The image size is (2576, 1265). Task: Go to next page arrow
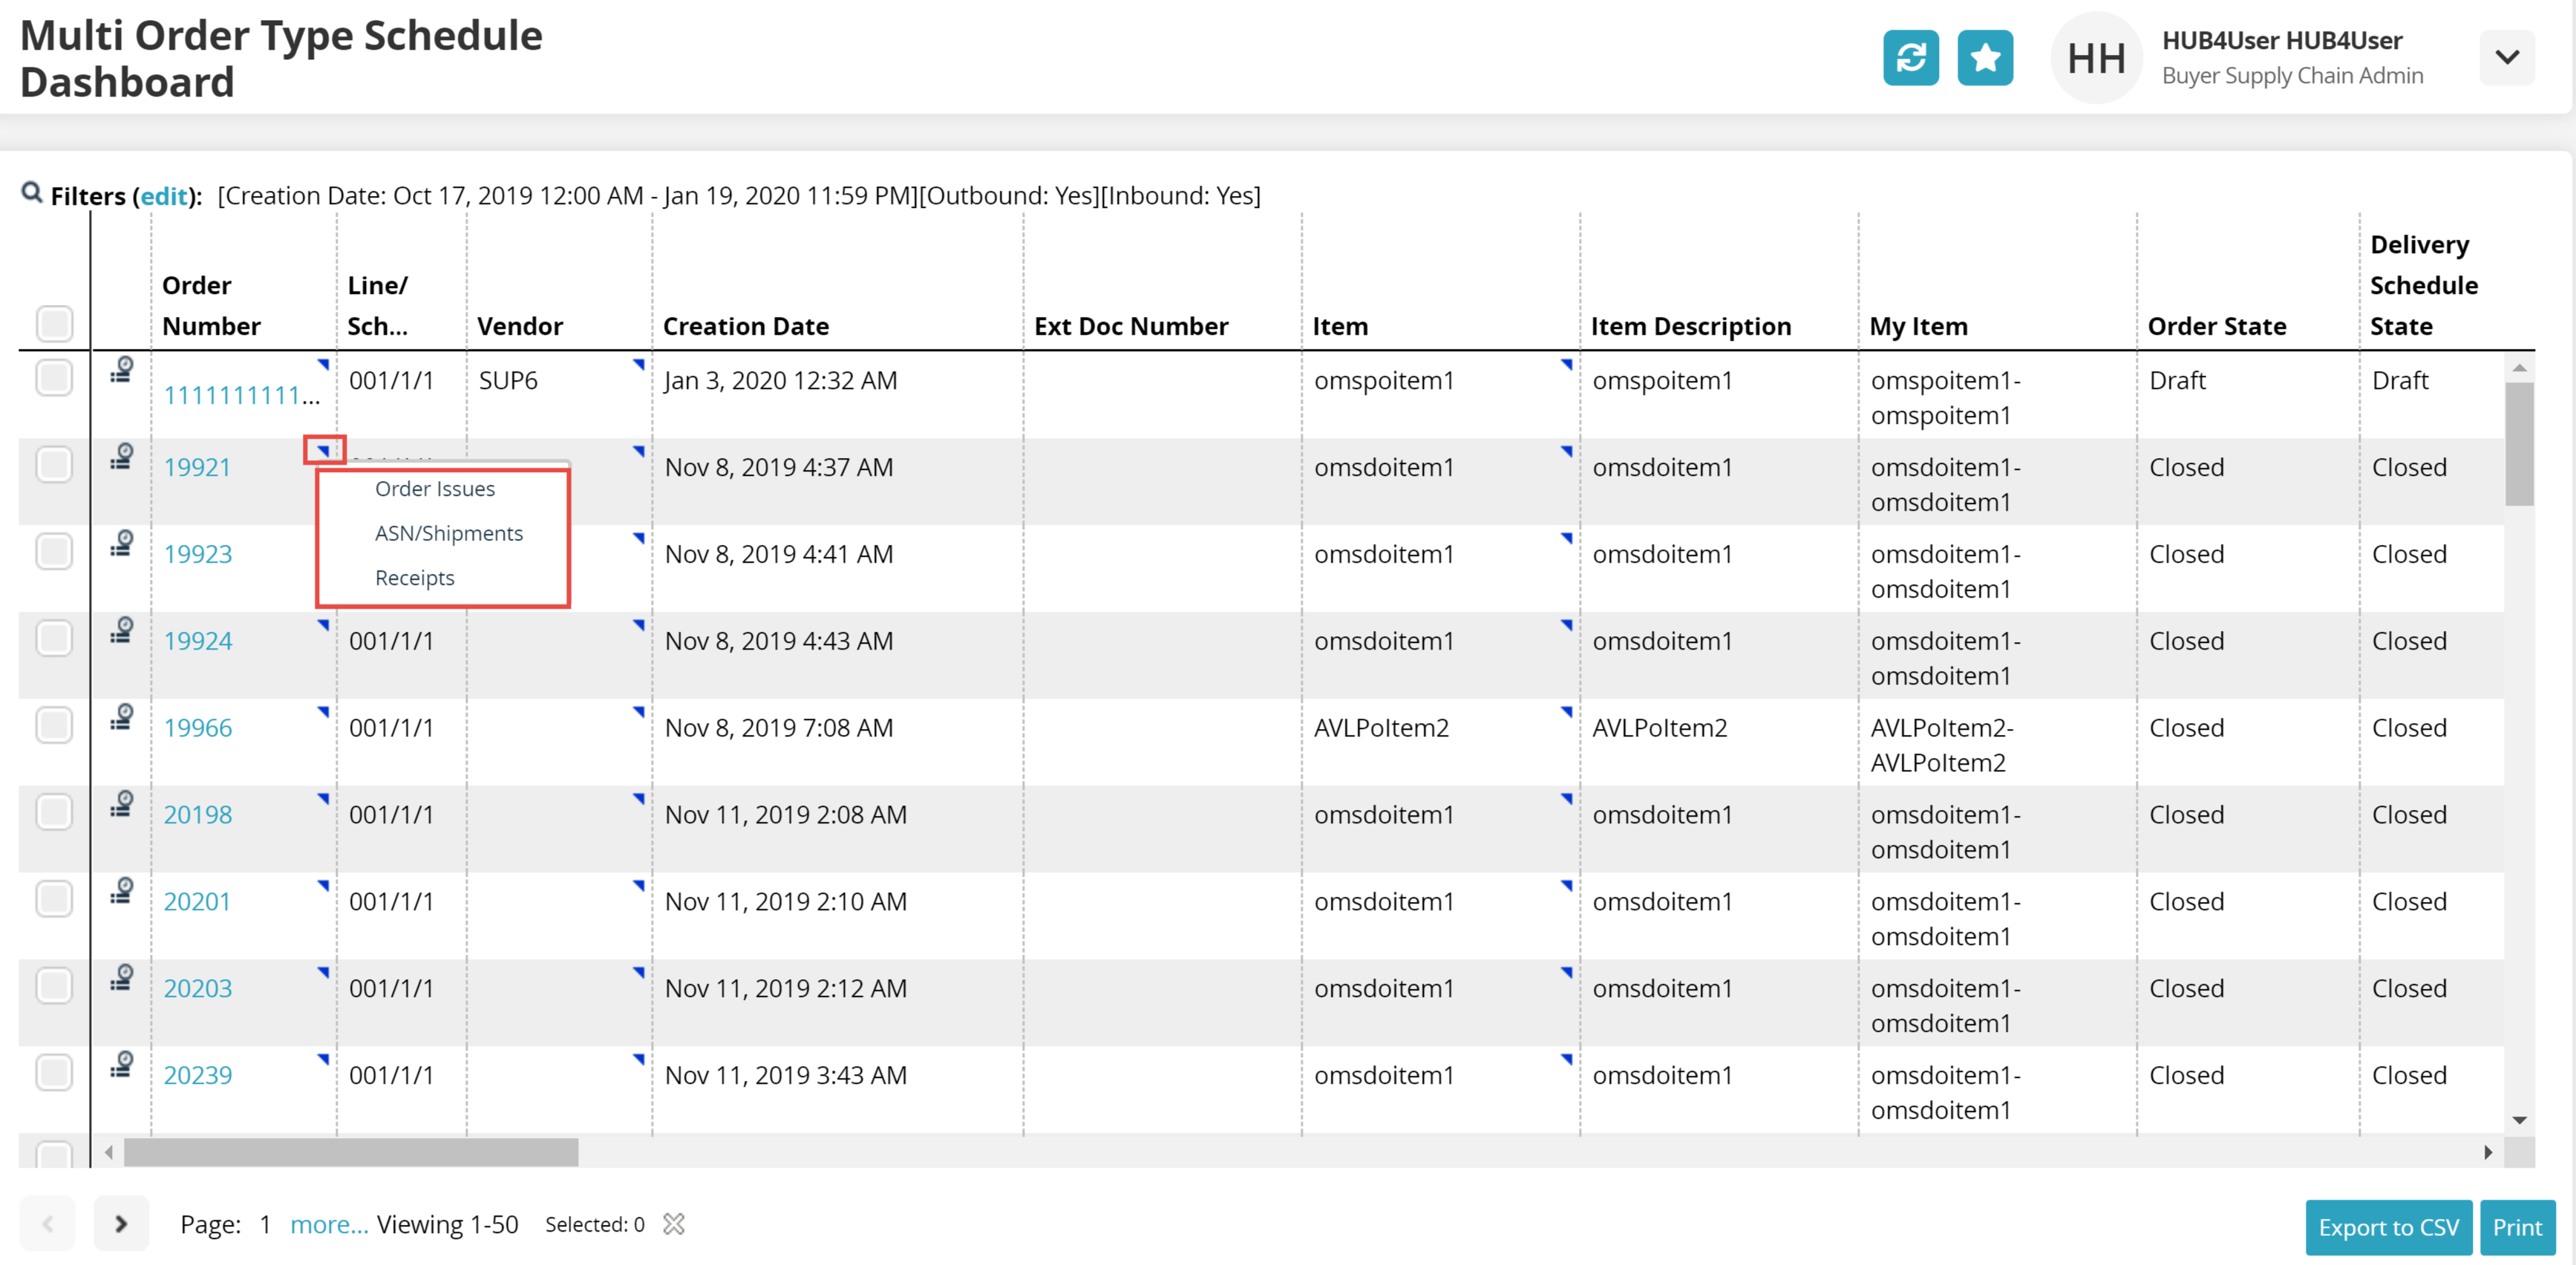point(121,1223)
